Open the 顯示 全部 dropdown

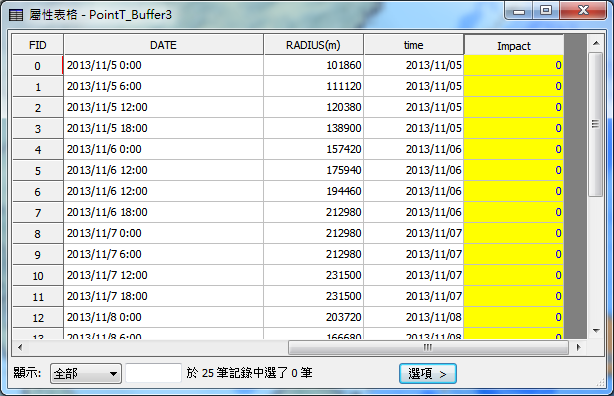[x=86, y=373]
